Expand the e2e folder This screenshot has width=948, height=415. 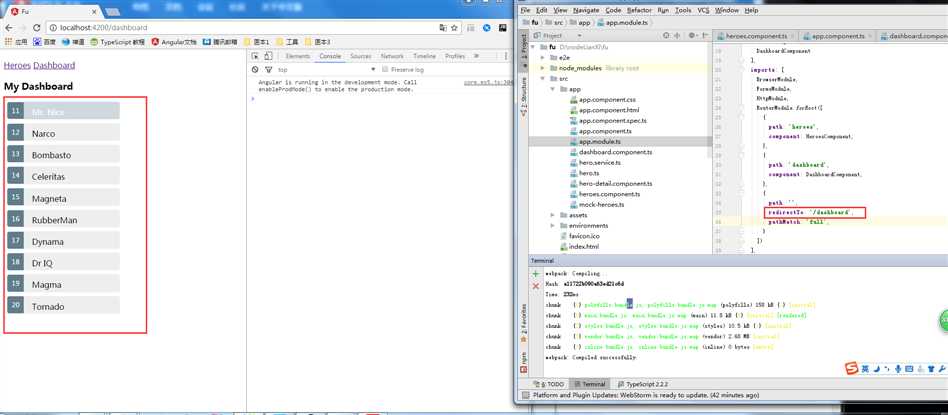[x=543, y=57]
